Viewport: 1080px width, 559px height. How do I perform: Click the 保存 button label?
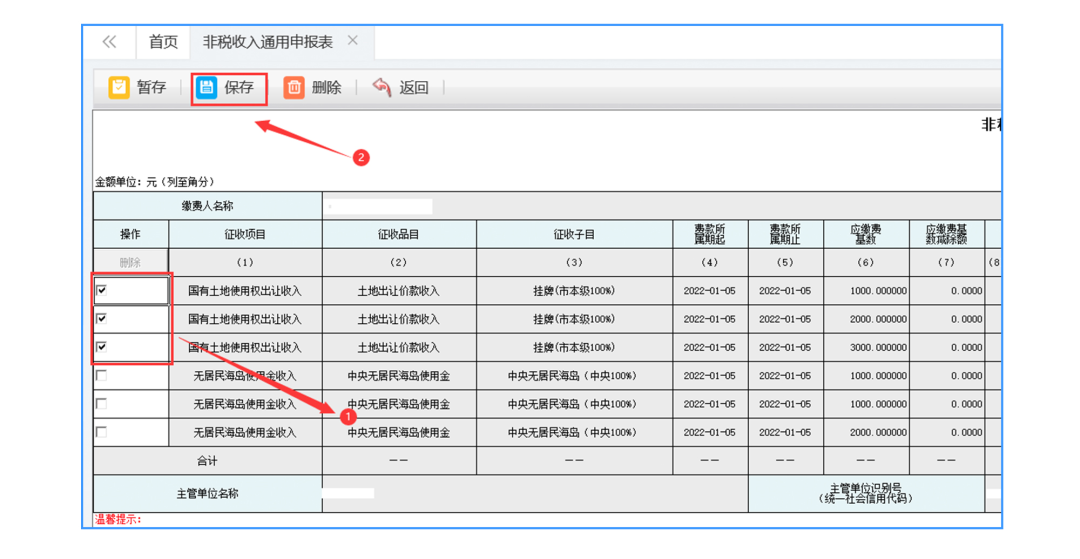[x=239, y=87]
